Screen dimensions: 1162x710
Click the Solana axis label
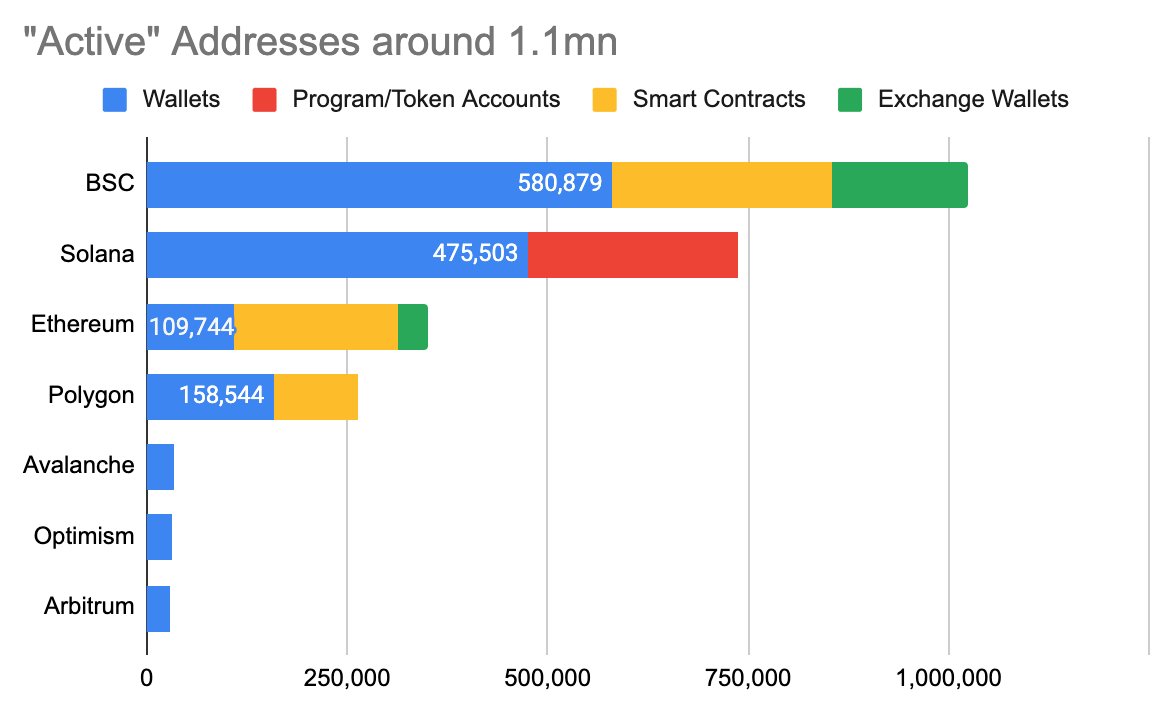tap(97, 253)
